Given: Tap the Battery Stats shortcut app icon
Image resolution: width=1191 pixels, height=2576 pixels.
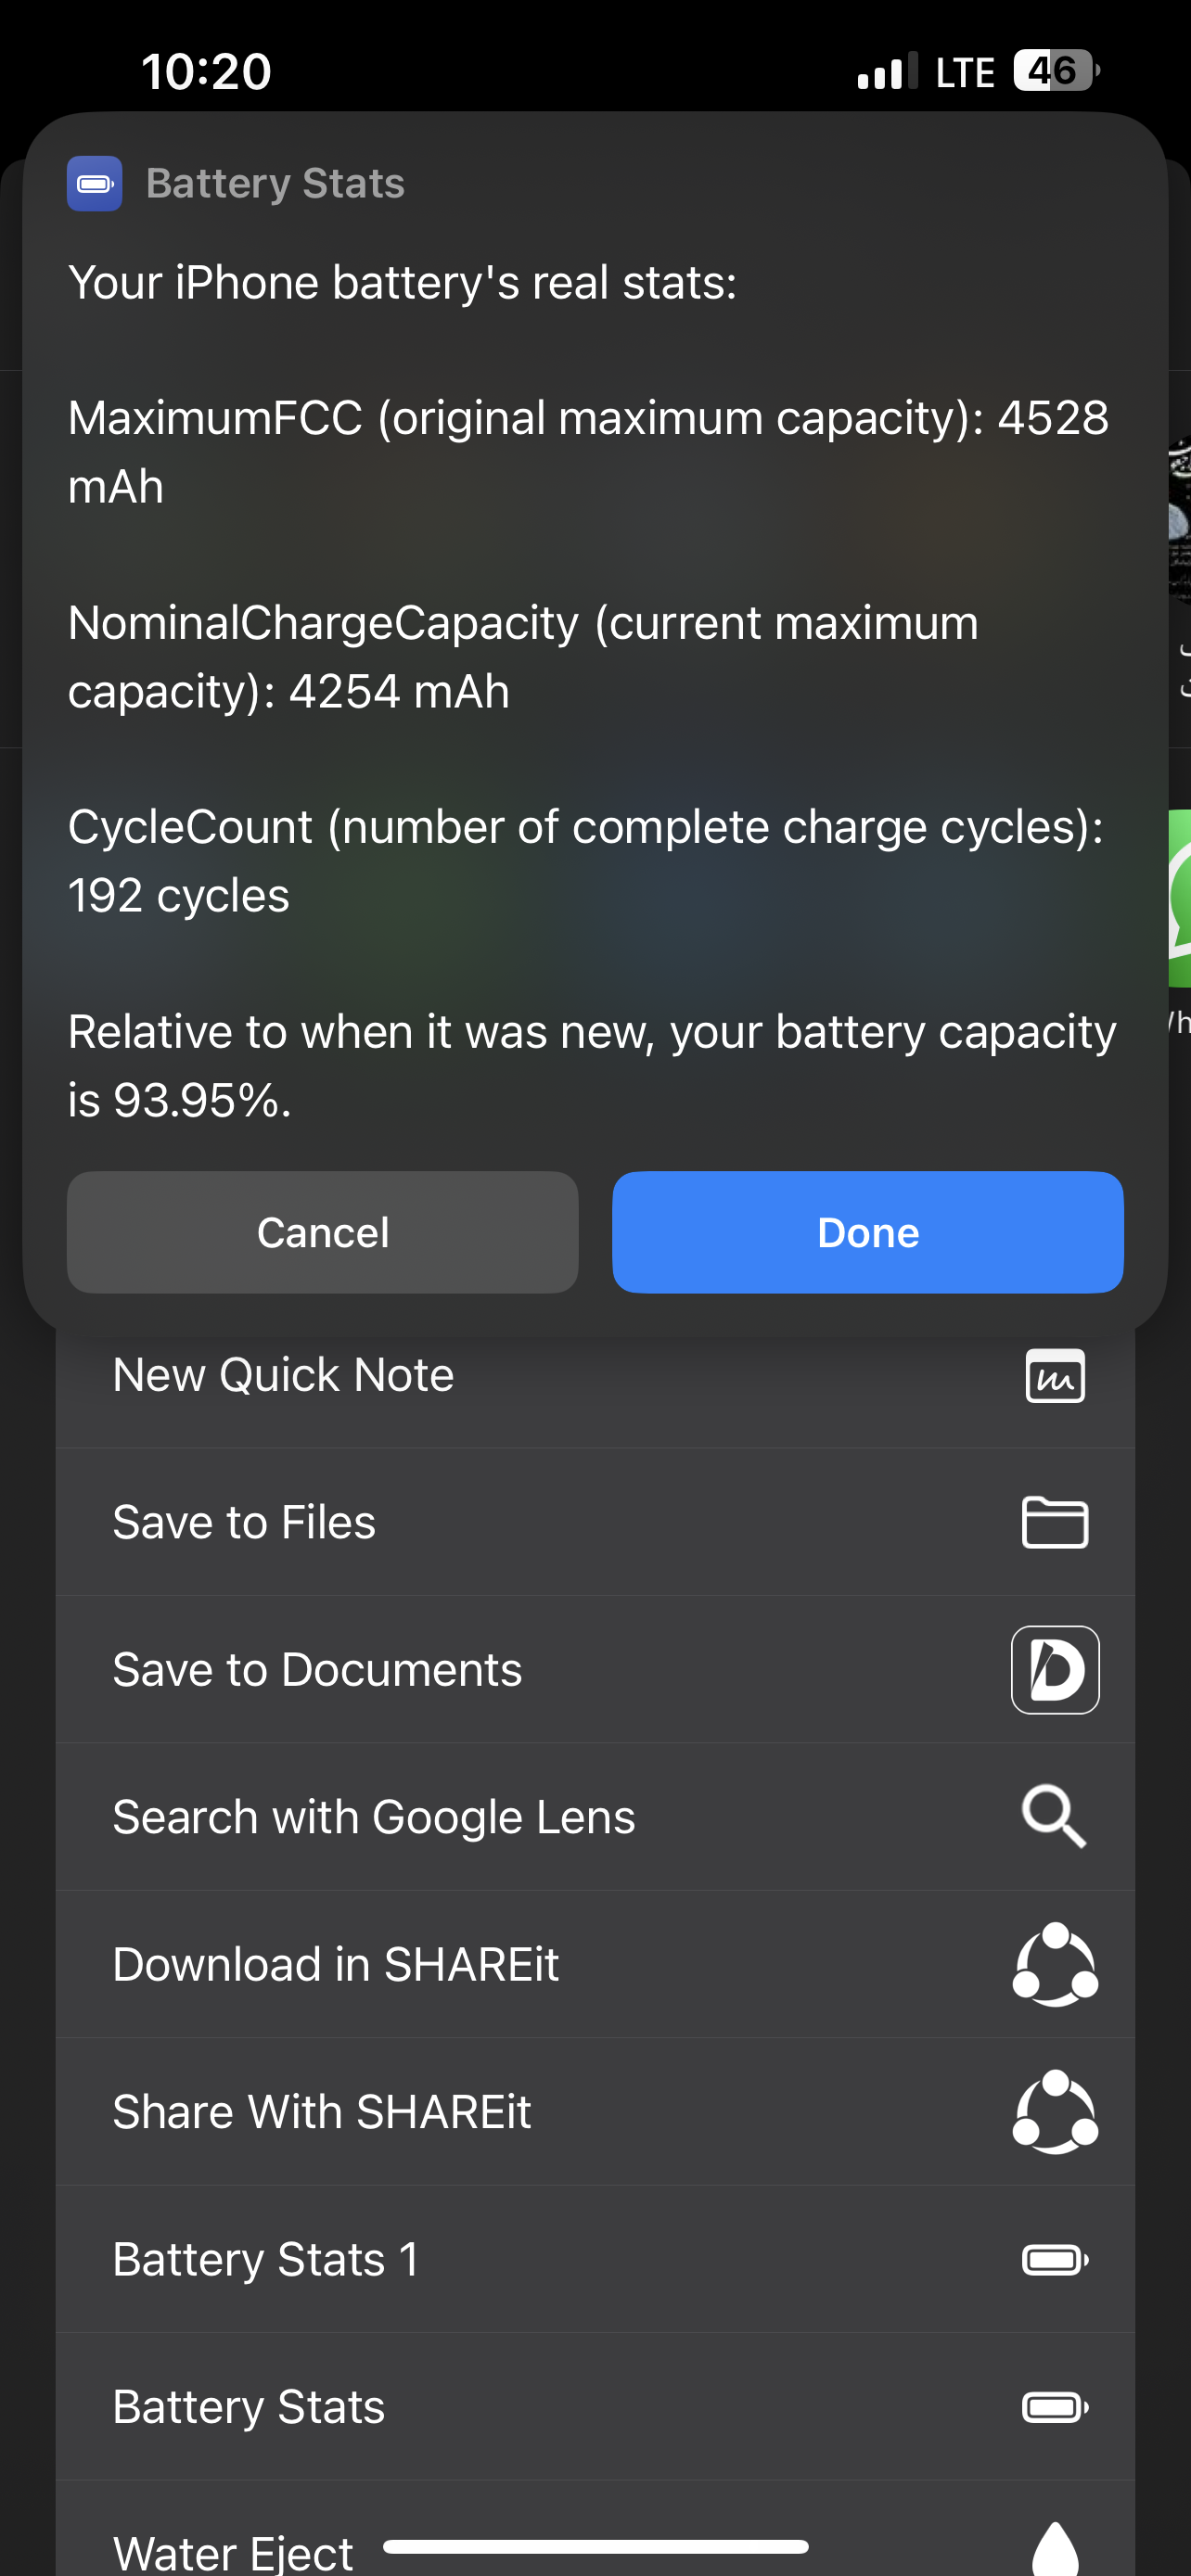Looking at the screenshot, I should pyautogui.click(x=94, y=184).
